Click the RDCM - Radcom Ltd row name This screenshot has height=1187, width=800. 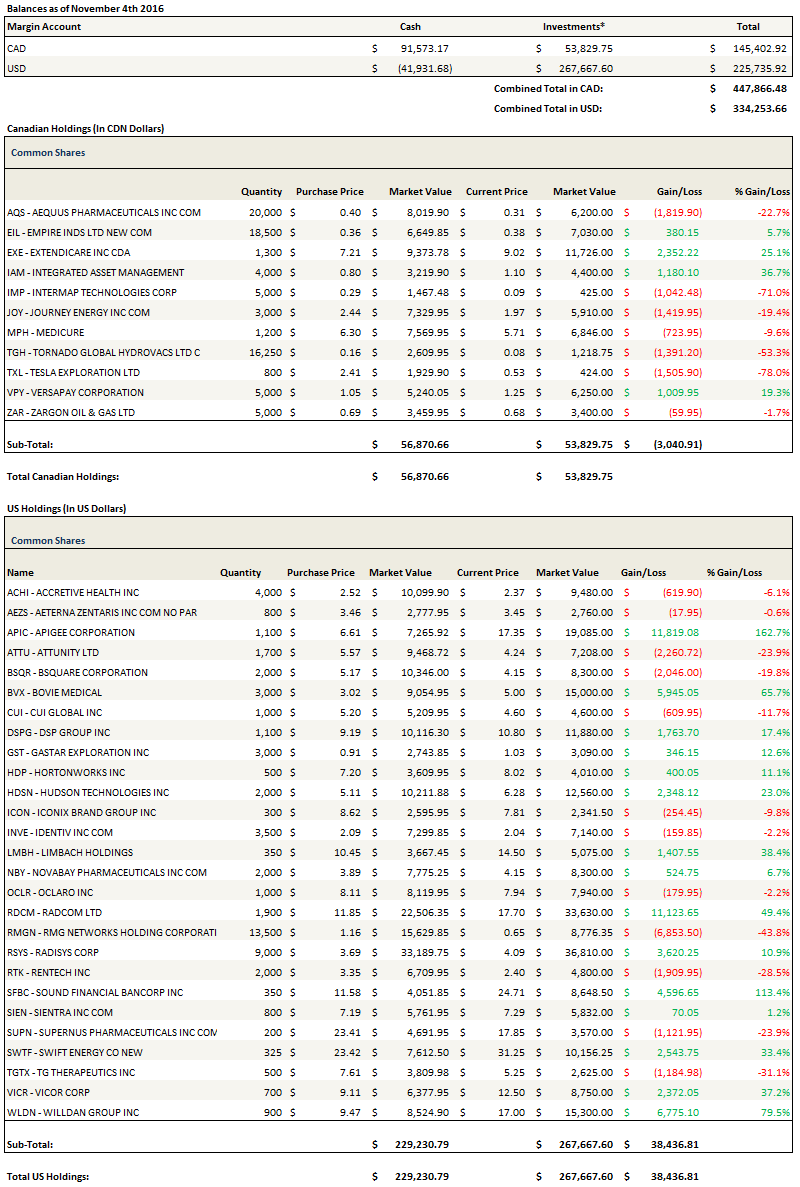(57, 912)
